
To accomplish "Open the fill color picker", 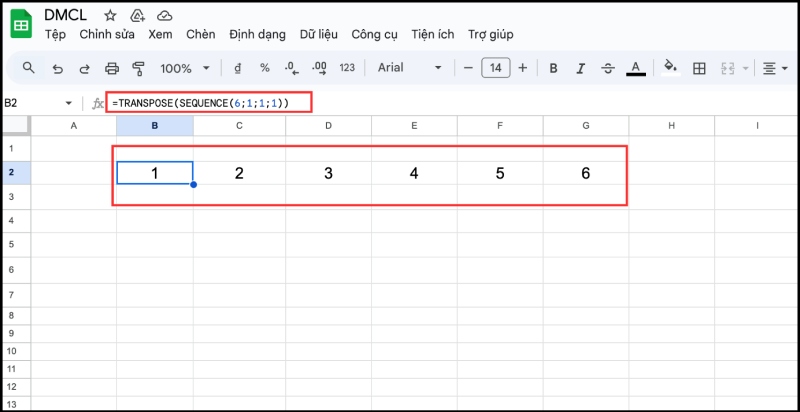I will pos(670,67).
